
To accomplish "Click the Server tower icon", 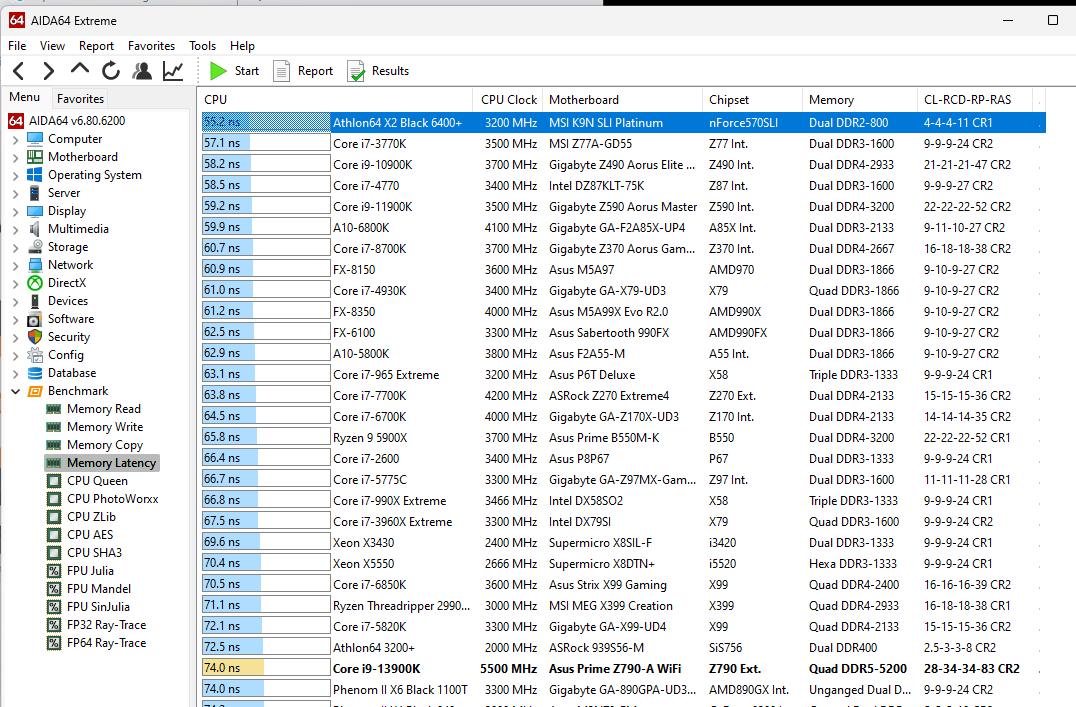I will click(35, 193).
